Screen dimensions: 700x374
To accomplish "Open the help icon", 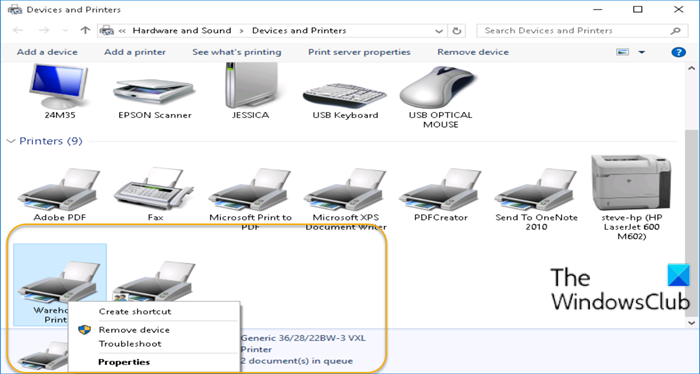I will [678, 52].
